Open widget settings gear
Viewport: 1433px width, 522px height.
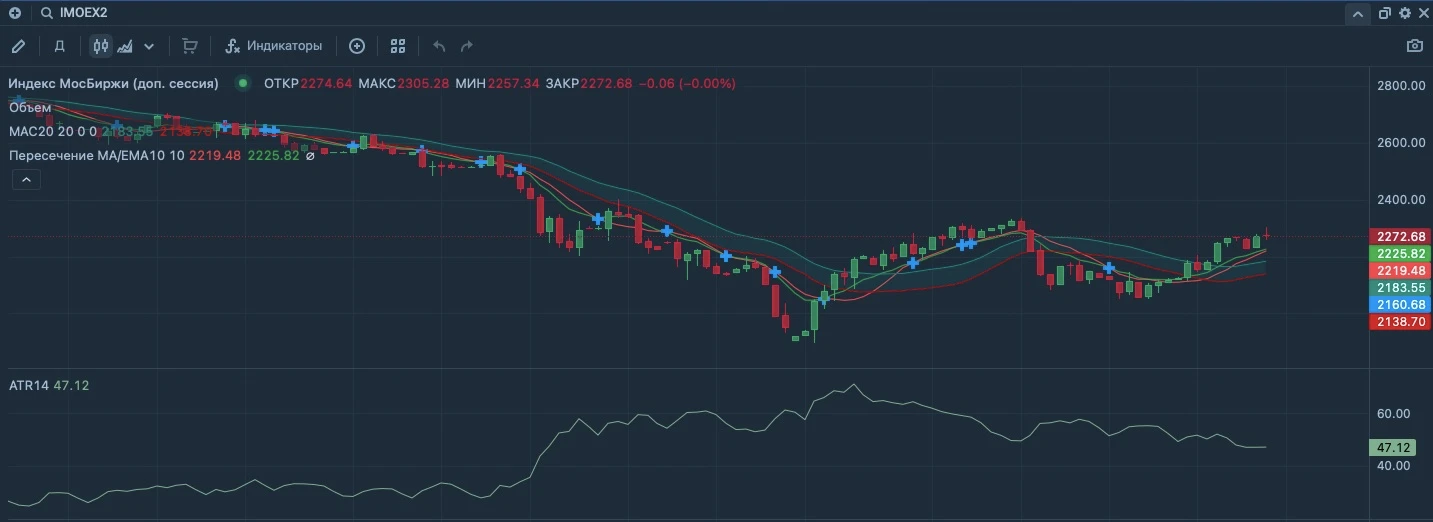point(1405,13)
